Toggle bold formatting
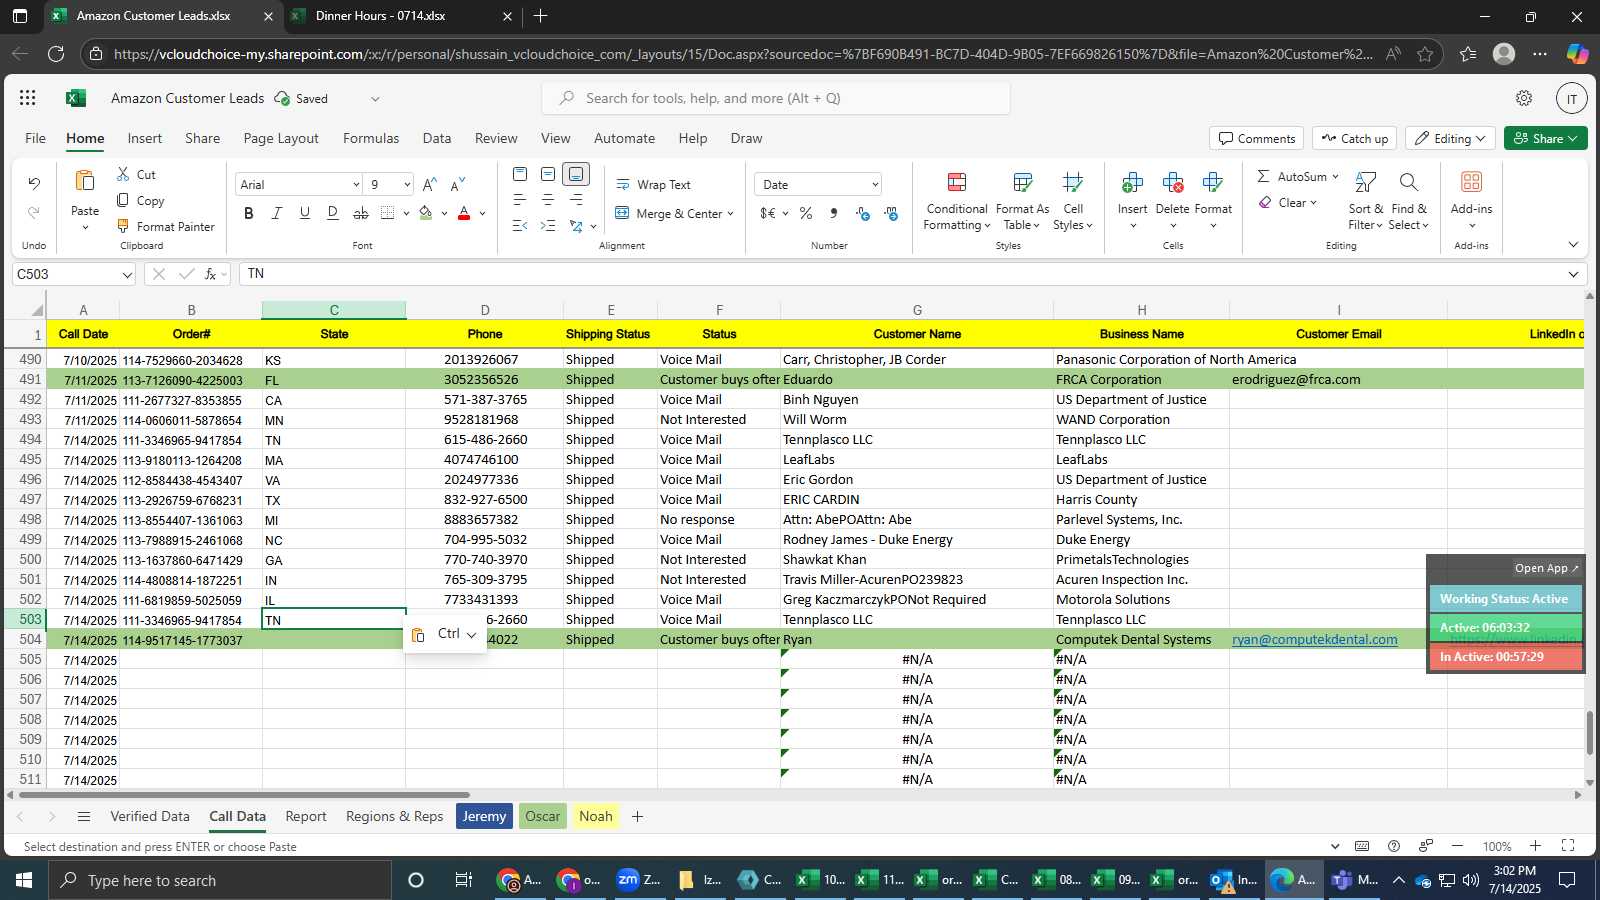This screenshot has width=1600, height=900. (249, 213)
